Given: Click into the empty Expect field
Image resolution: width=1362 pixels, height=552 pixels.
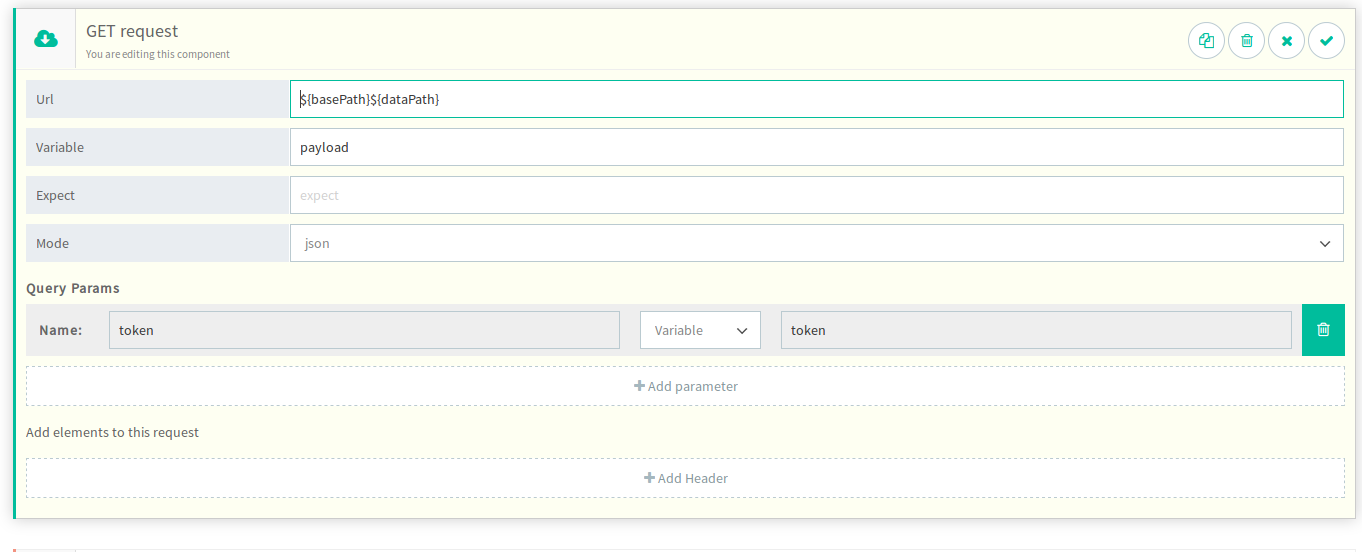Looking at the screenshot, I should coord(816,195).
